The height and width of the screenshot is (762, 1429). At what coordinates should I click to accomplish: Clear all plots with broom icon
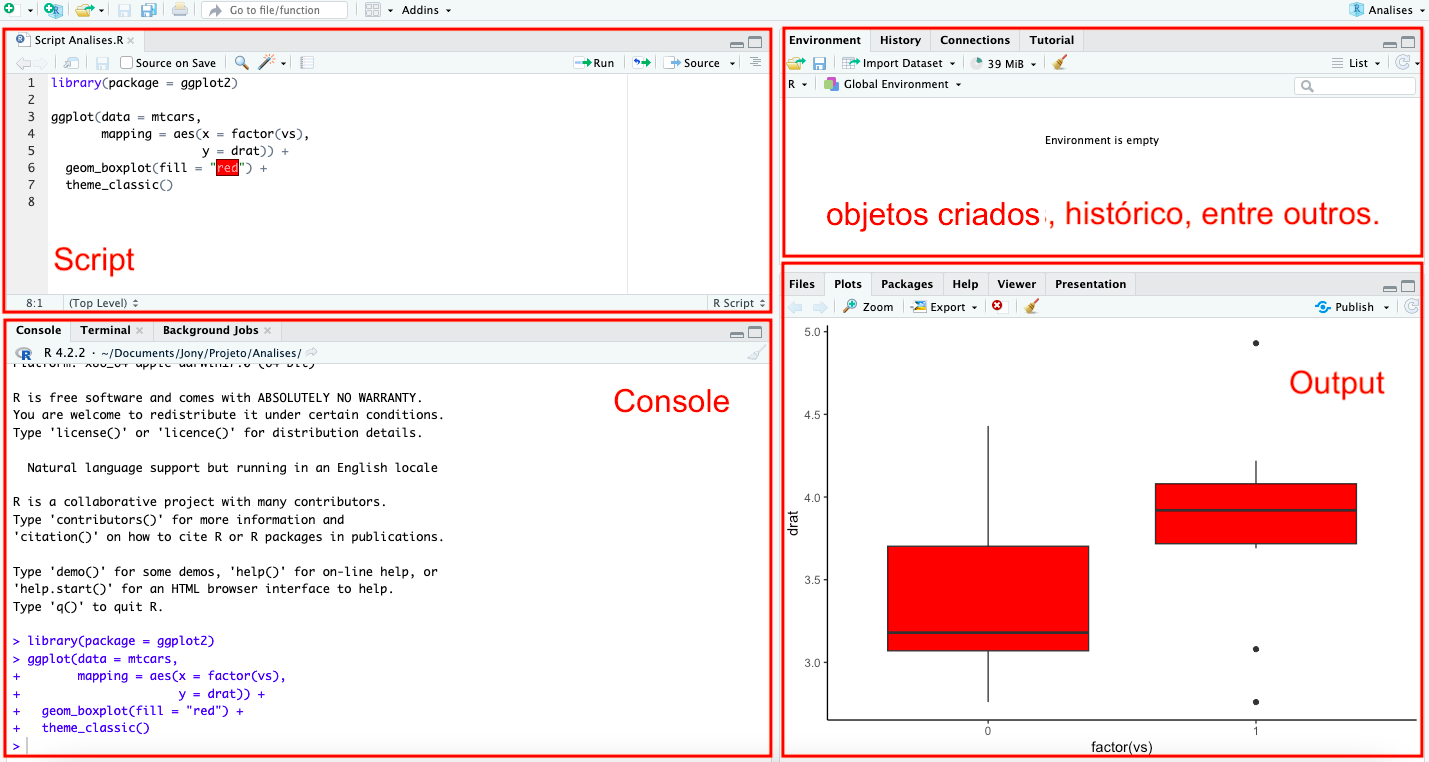(1032, 307)
